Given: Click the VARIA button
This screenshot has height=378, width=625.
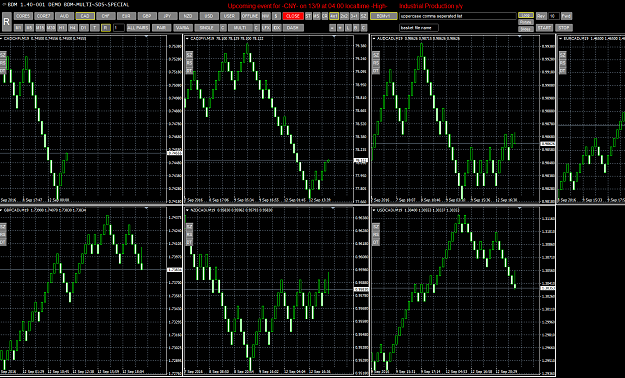Looking at the screenshot, I should click(183, 28).
